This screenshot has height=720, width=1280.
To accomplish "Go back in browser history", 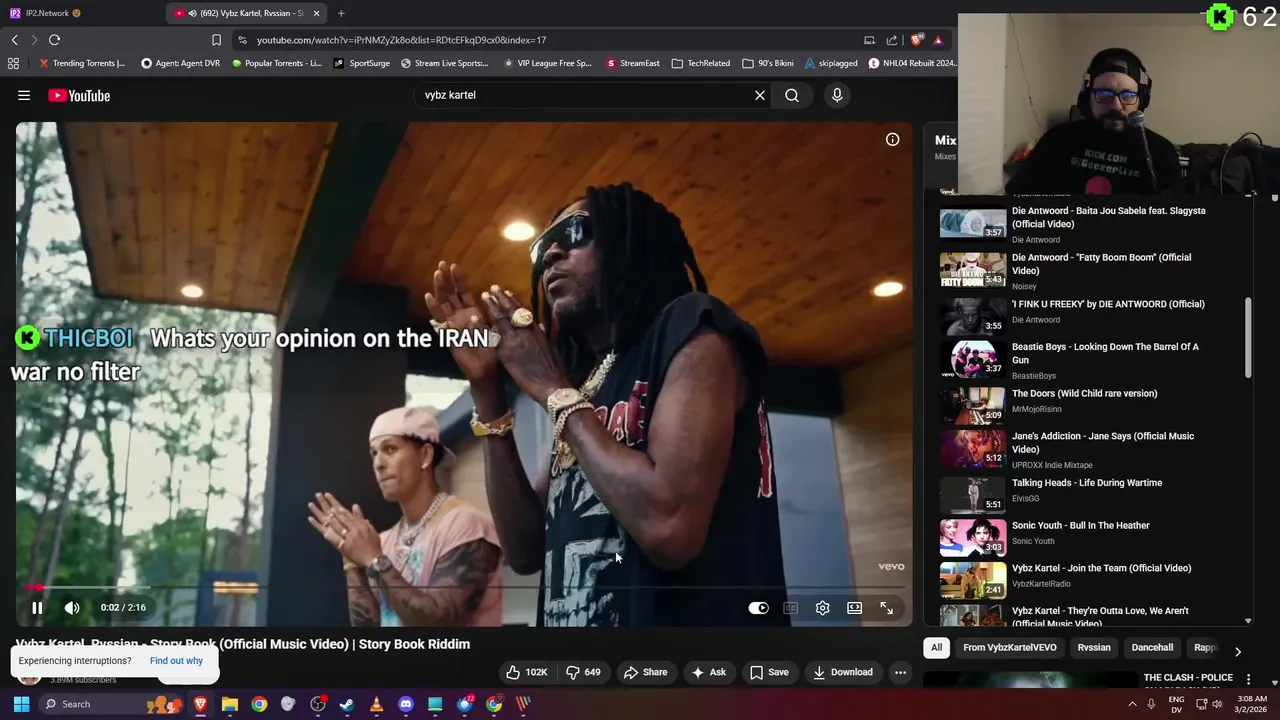I will (14, 40).
